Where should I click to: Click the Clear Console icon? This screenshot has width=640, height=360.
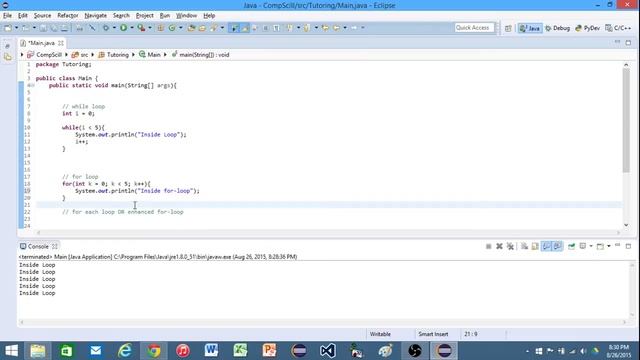pos(524,246)
